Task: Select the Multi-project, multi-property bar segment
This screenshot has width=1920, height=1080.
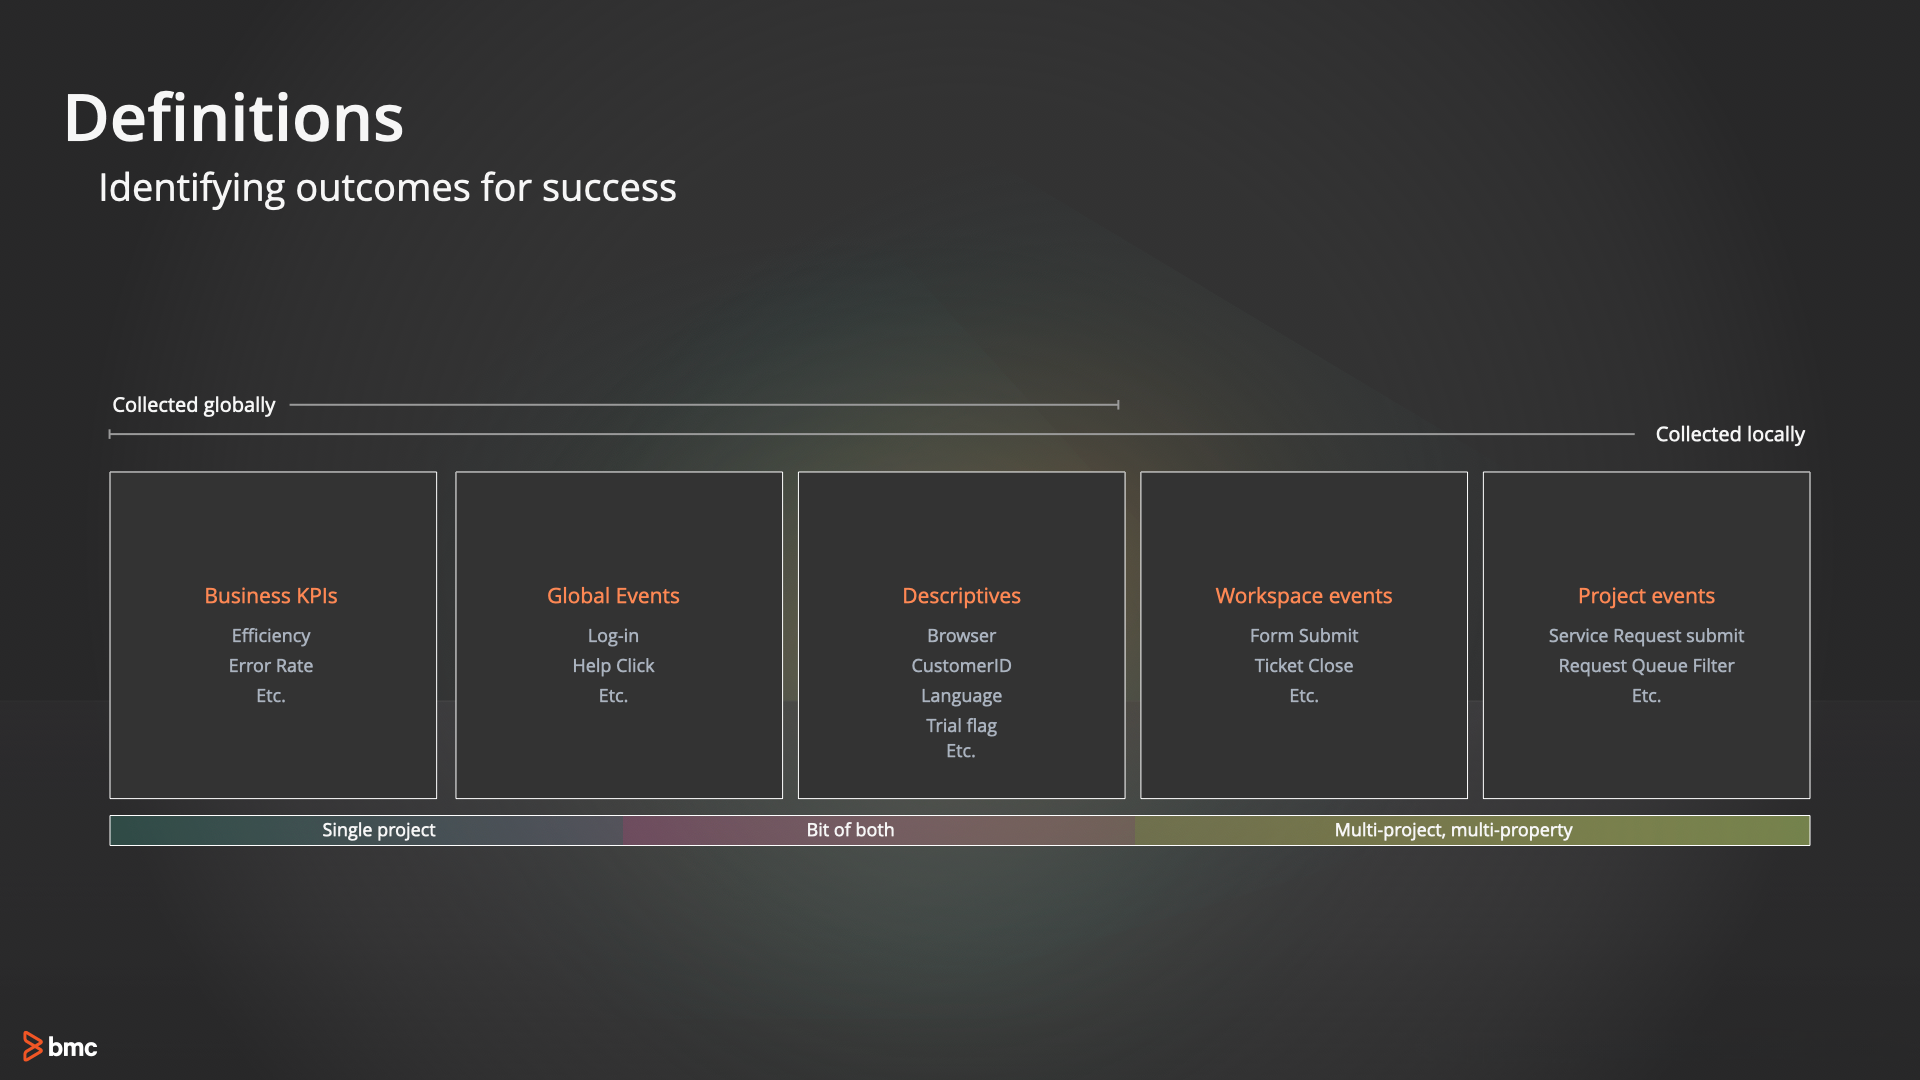Action: (1453, 830)
